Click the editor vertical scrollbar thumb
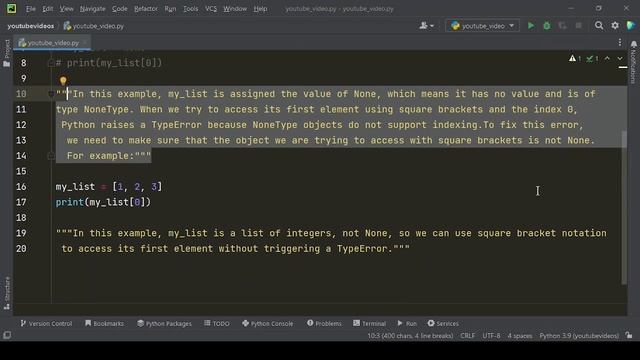 [624, 207]
